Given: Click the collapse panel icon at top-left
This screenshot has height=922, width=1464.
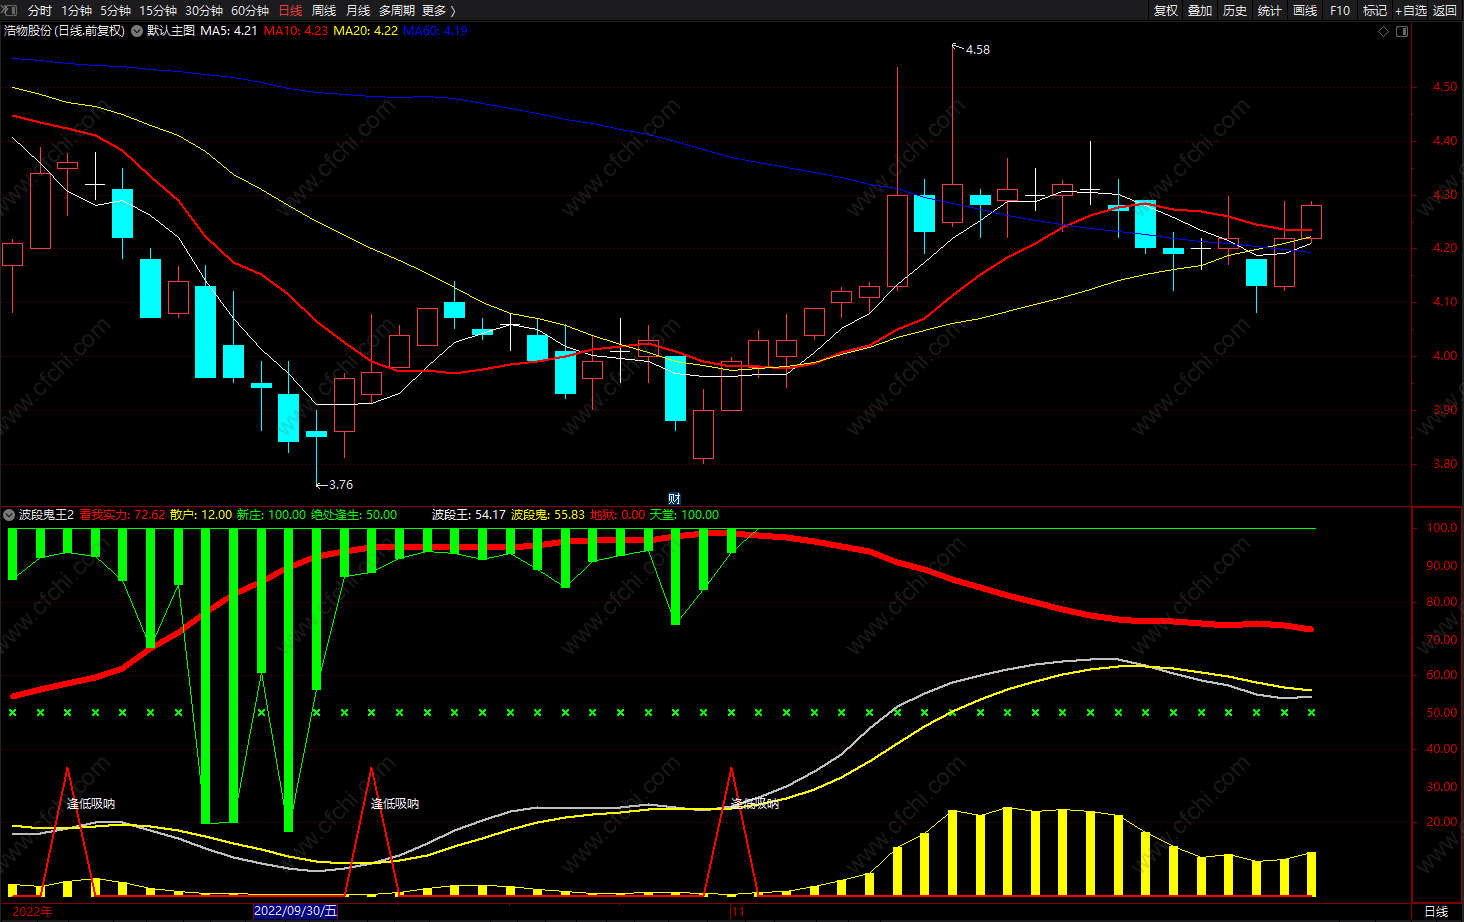Looking at the screenshot, I should (9, 10).
